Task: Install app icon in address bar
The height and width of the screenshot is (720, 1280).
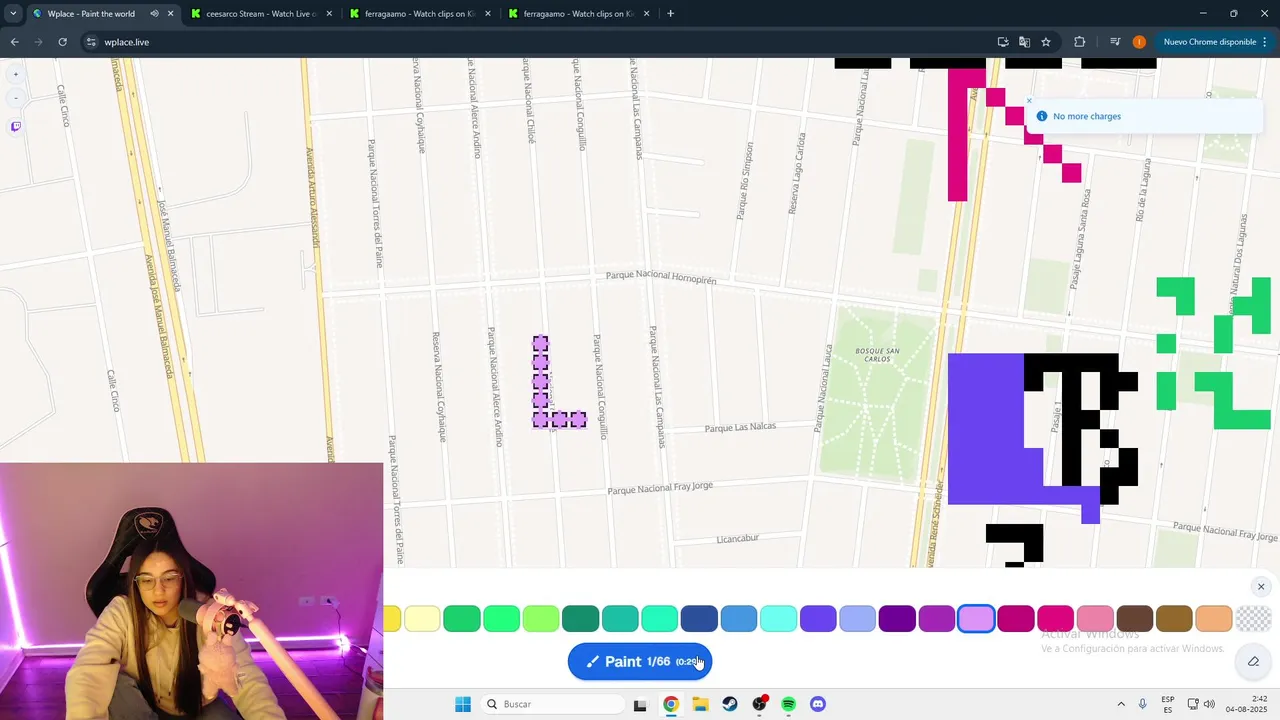Action: [x=1003, y=42]
